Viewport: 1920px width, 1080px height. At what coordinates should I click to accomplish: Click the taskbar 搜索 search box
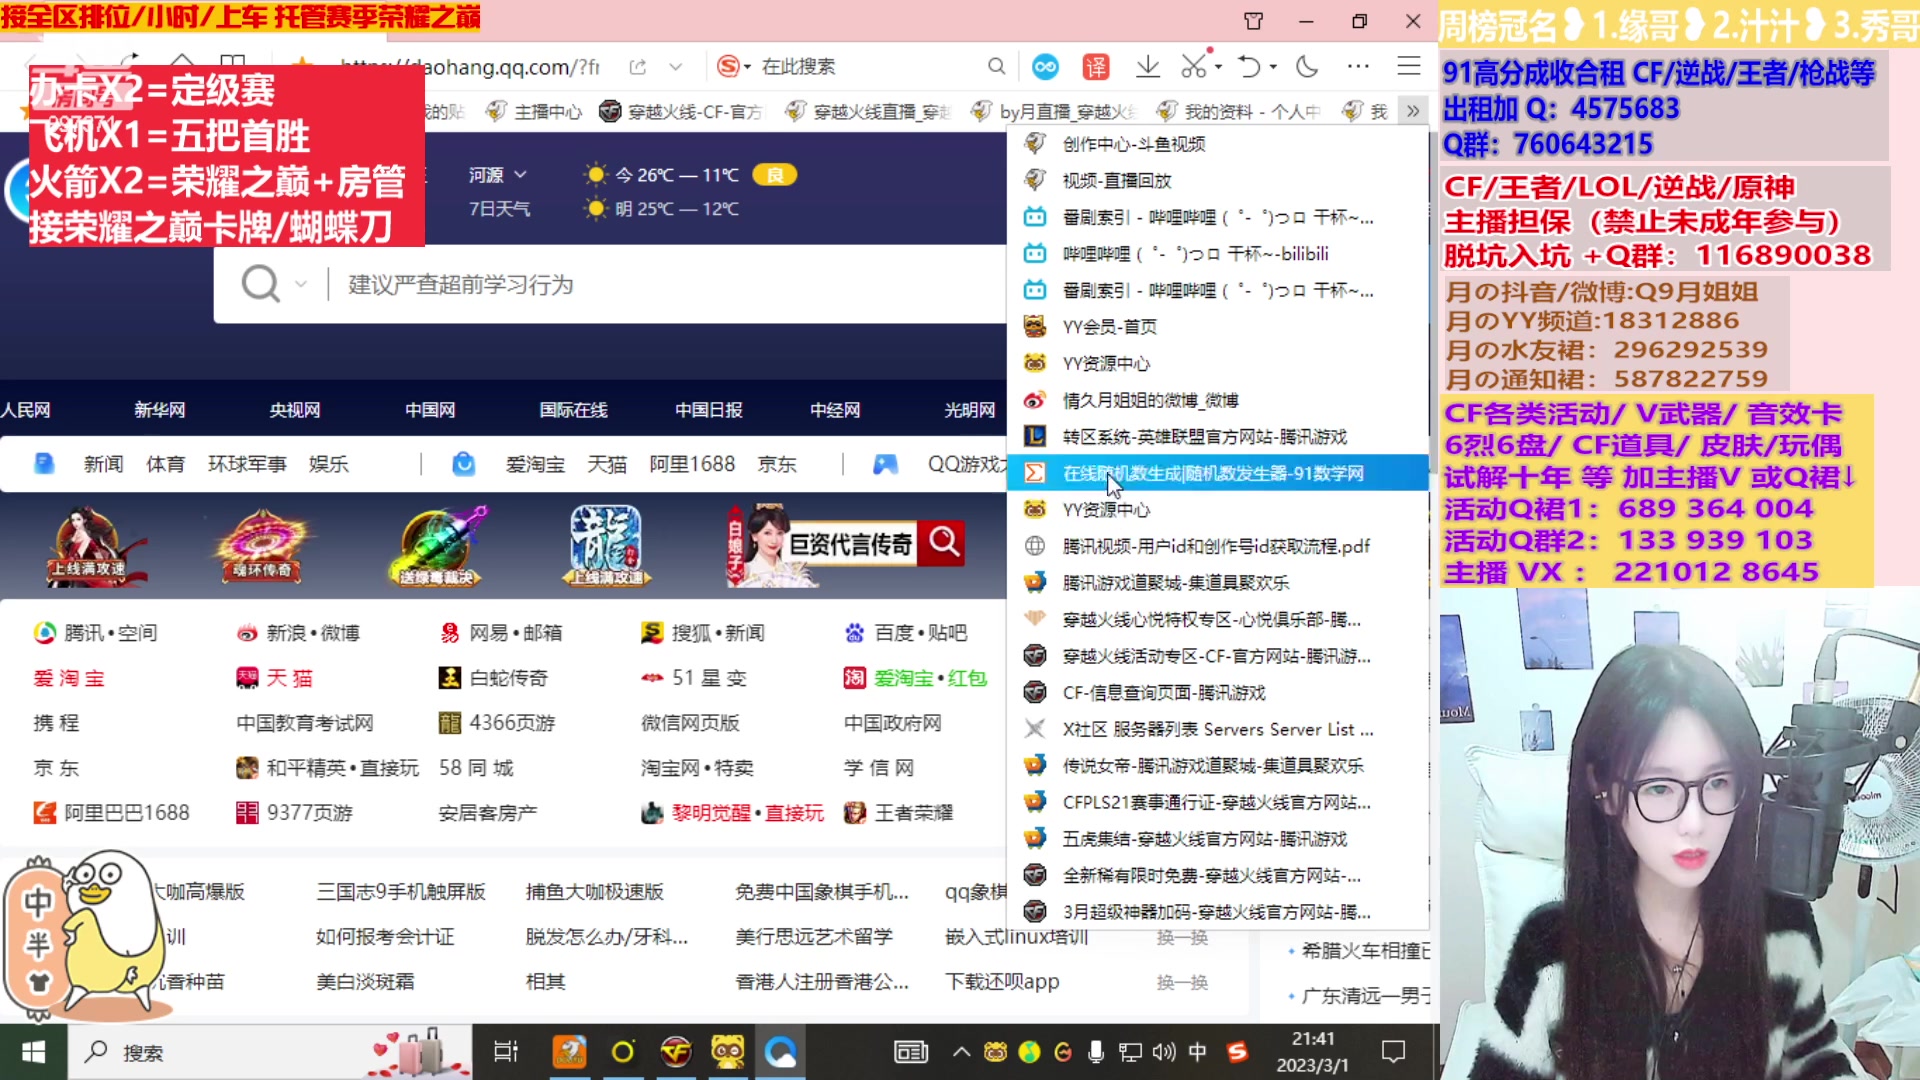click(270, 1052)
